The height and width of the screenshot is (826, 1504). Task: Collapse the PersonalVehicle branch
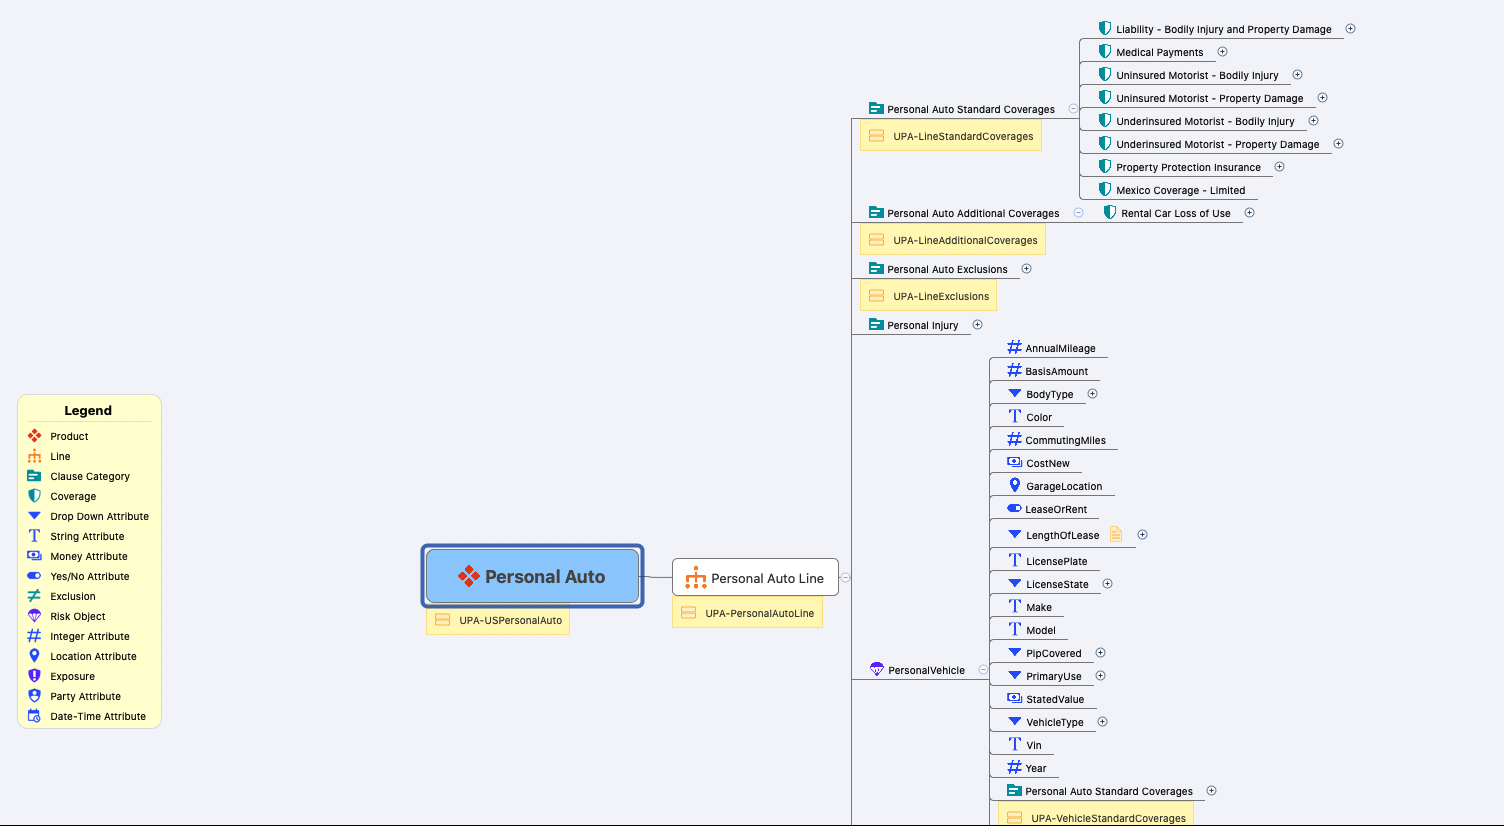pos(983,669)
